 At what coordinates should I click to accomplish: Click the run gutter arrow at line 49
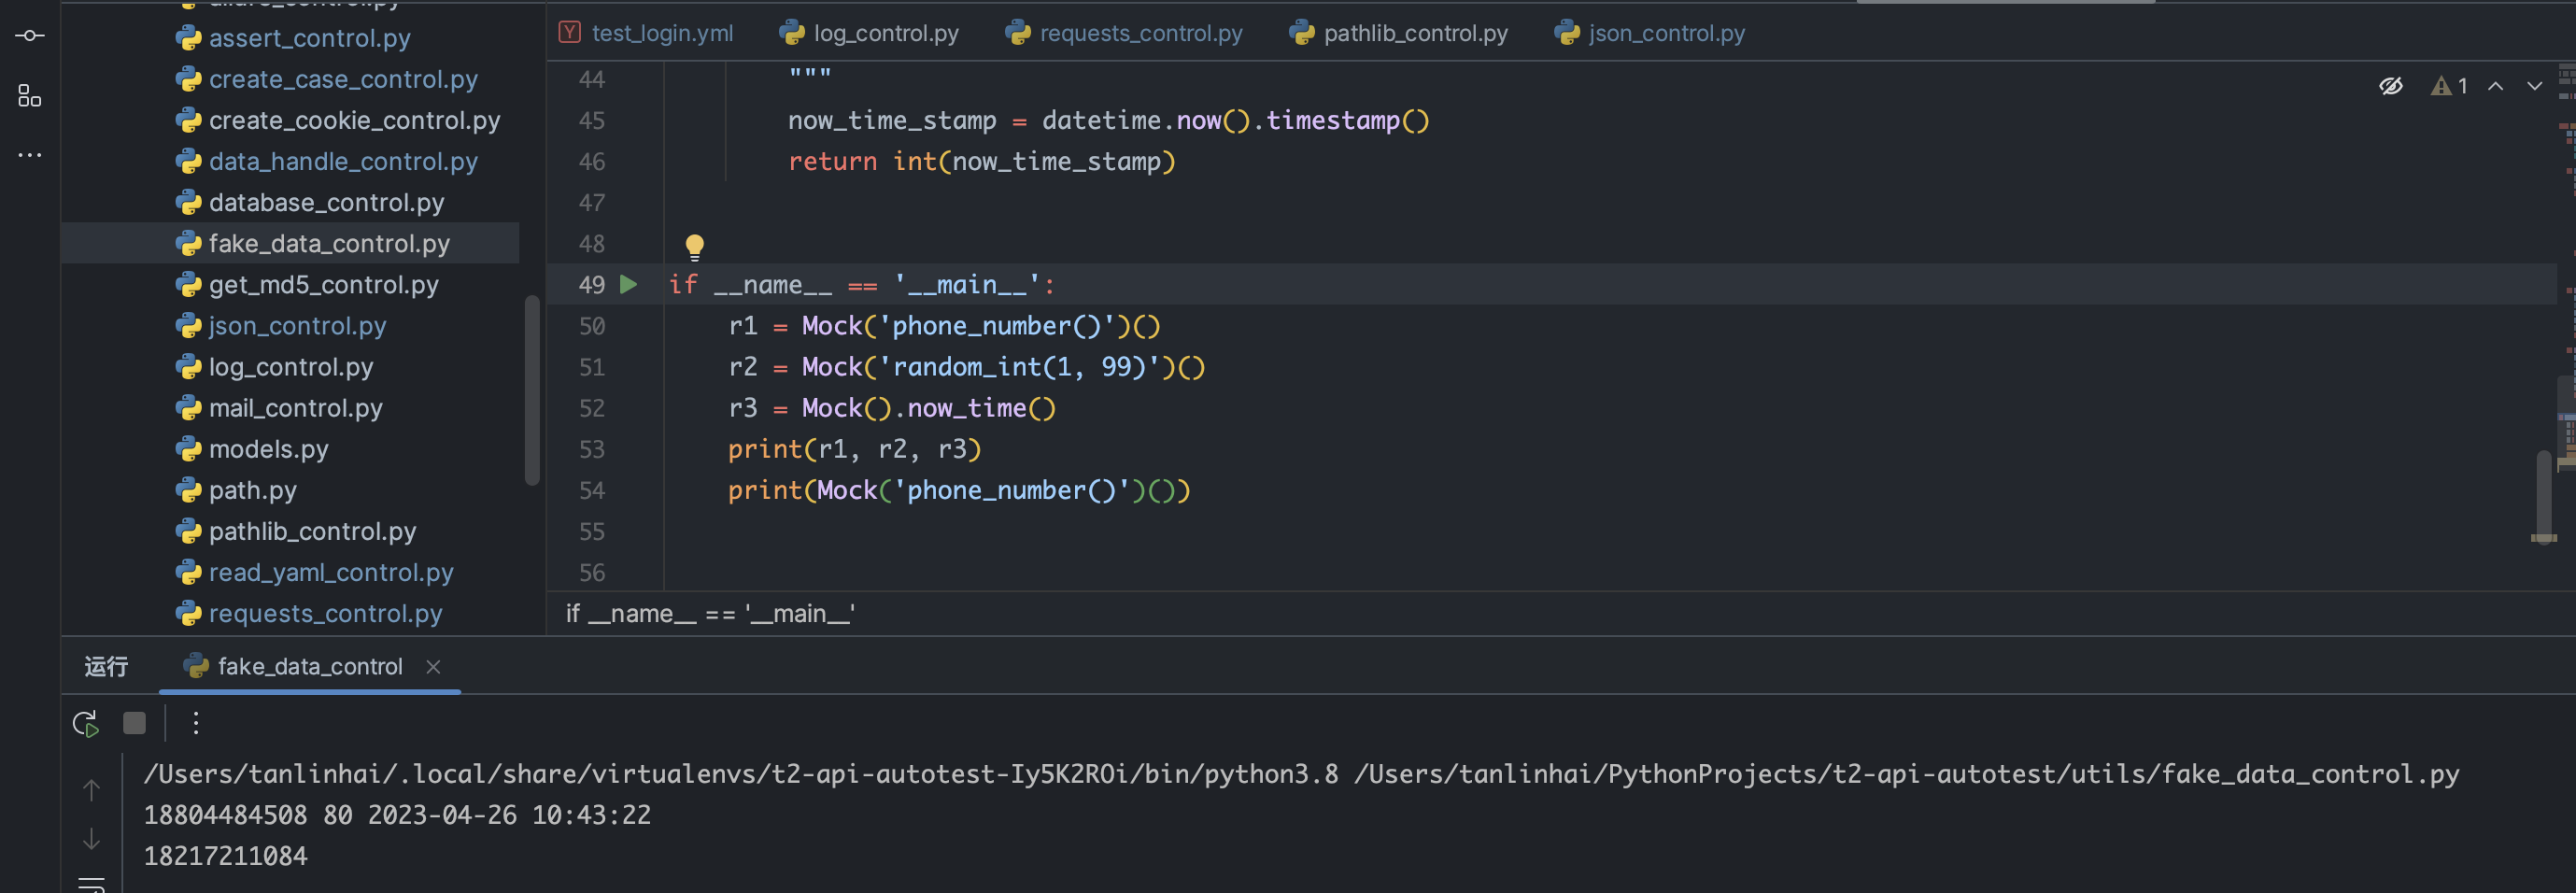pos(628,285)
